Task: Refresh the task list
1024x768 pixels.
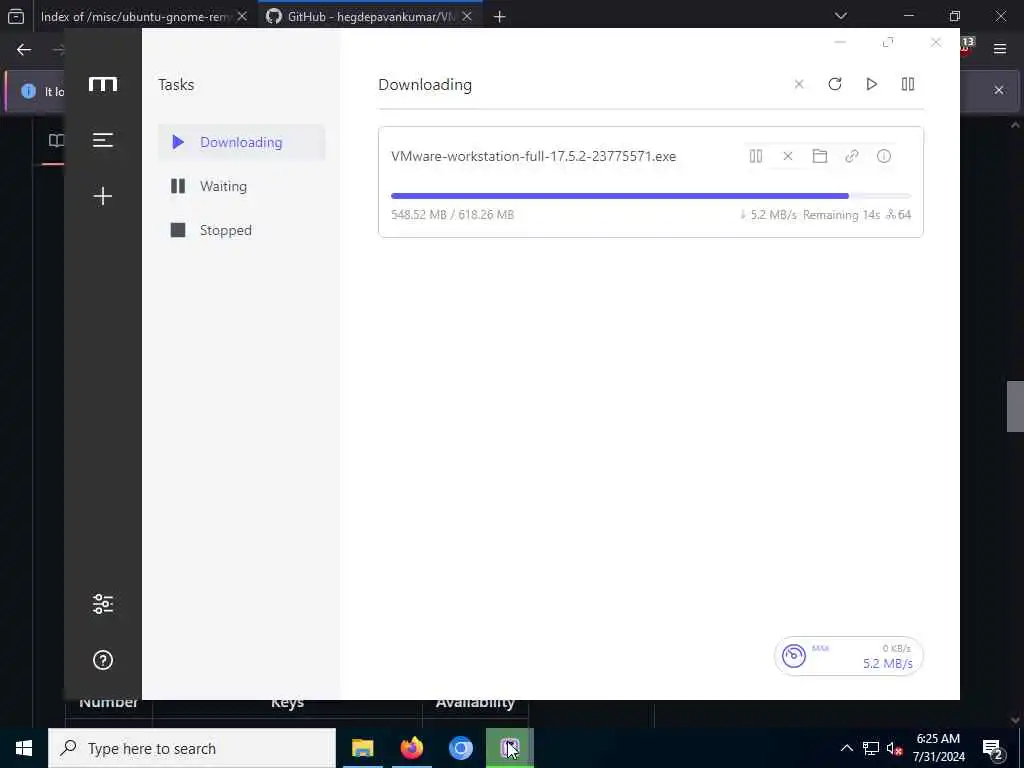Action: coord(835,84)
